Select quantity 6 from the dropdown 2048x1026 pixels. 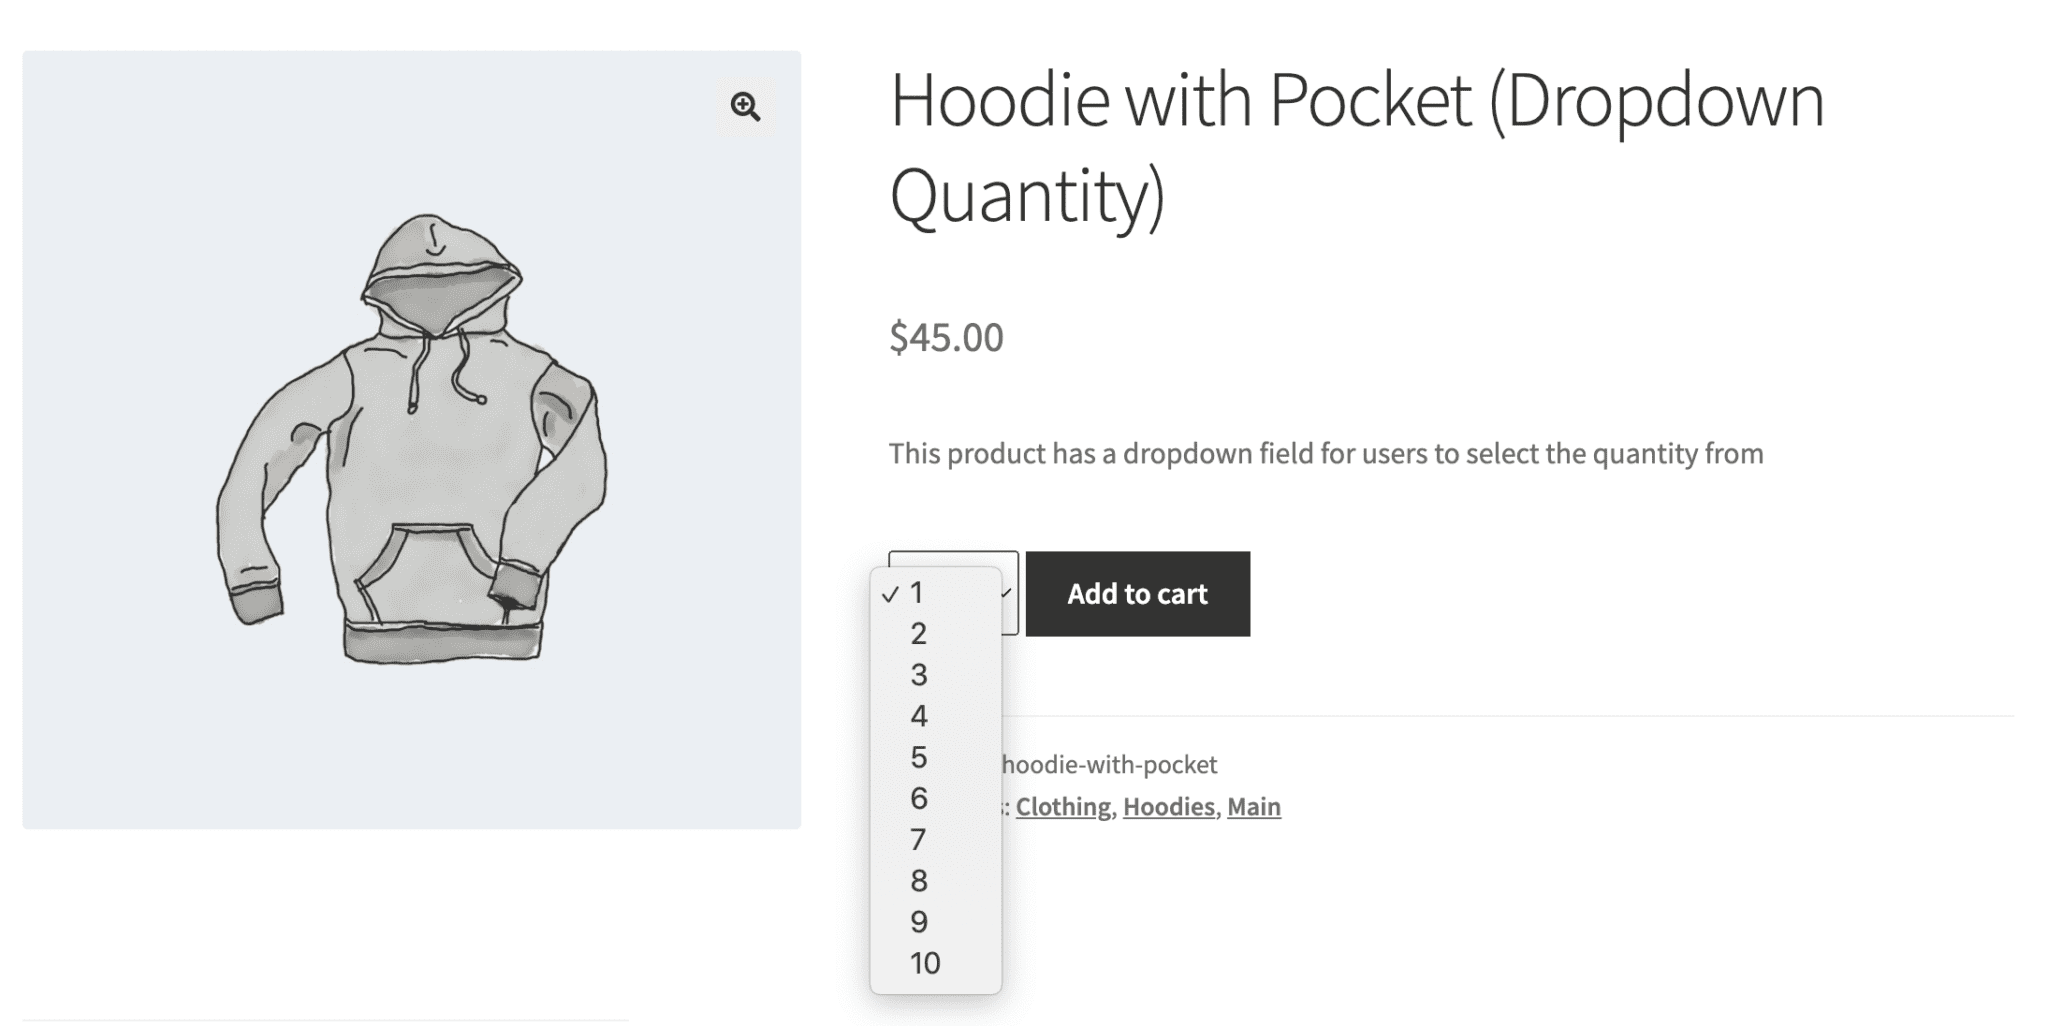coord(917,798)
